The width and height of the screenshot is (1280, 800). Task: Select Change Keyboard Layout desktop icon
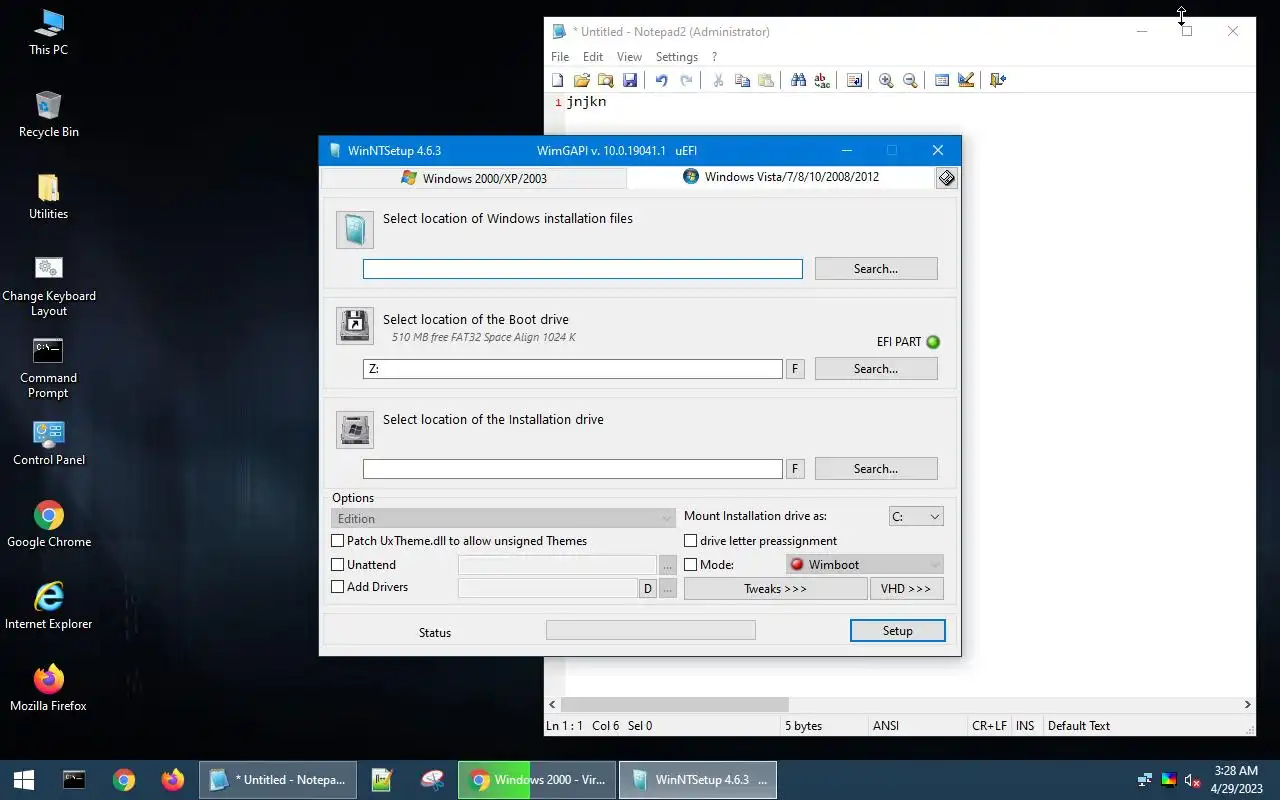(x=48, y=287)
